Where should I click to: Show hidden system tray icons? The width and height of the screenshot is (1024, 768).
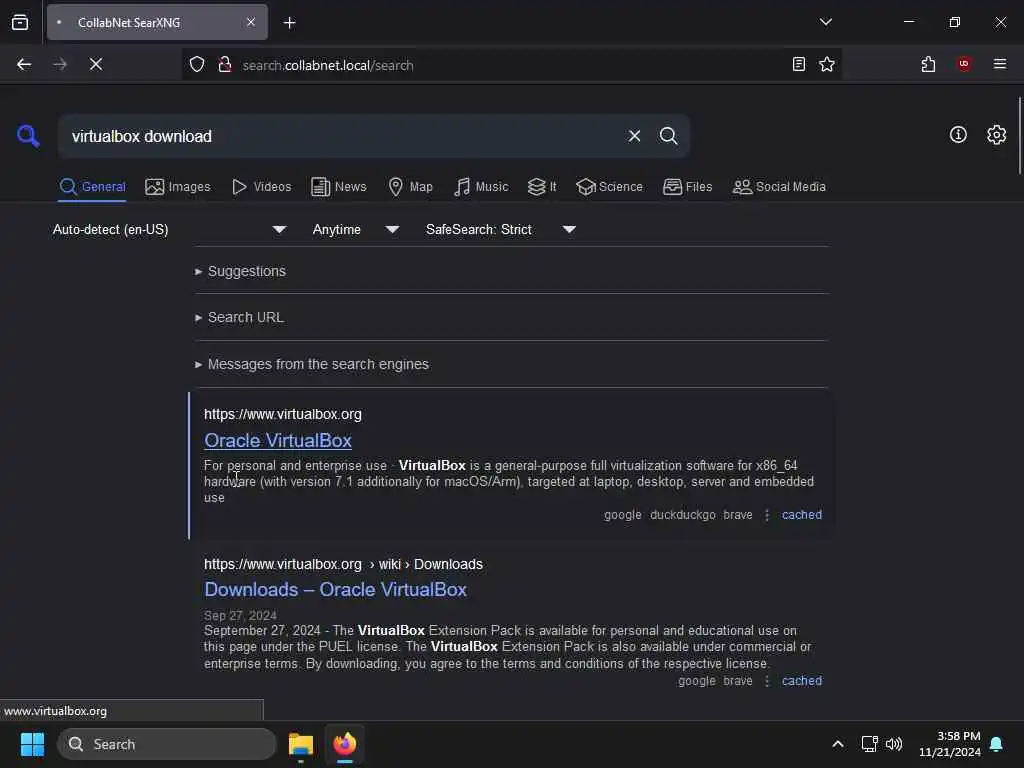[x=838, y=744]
